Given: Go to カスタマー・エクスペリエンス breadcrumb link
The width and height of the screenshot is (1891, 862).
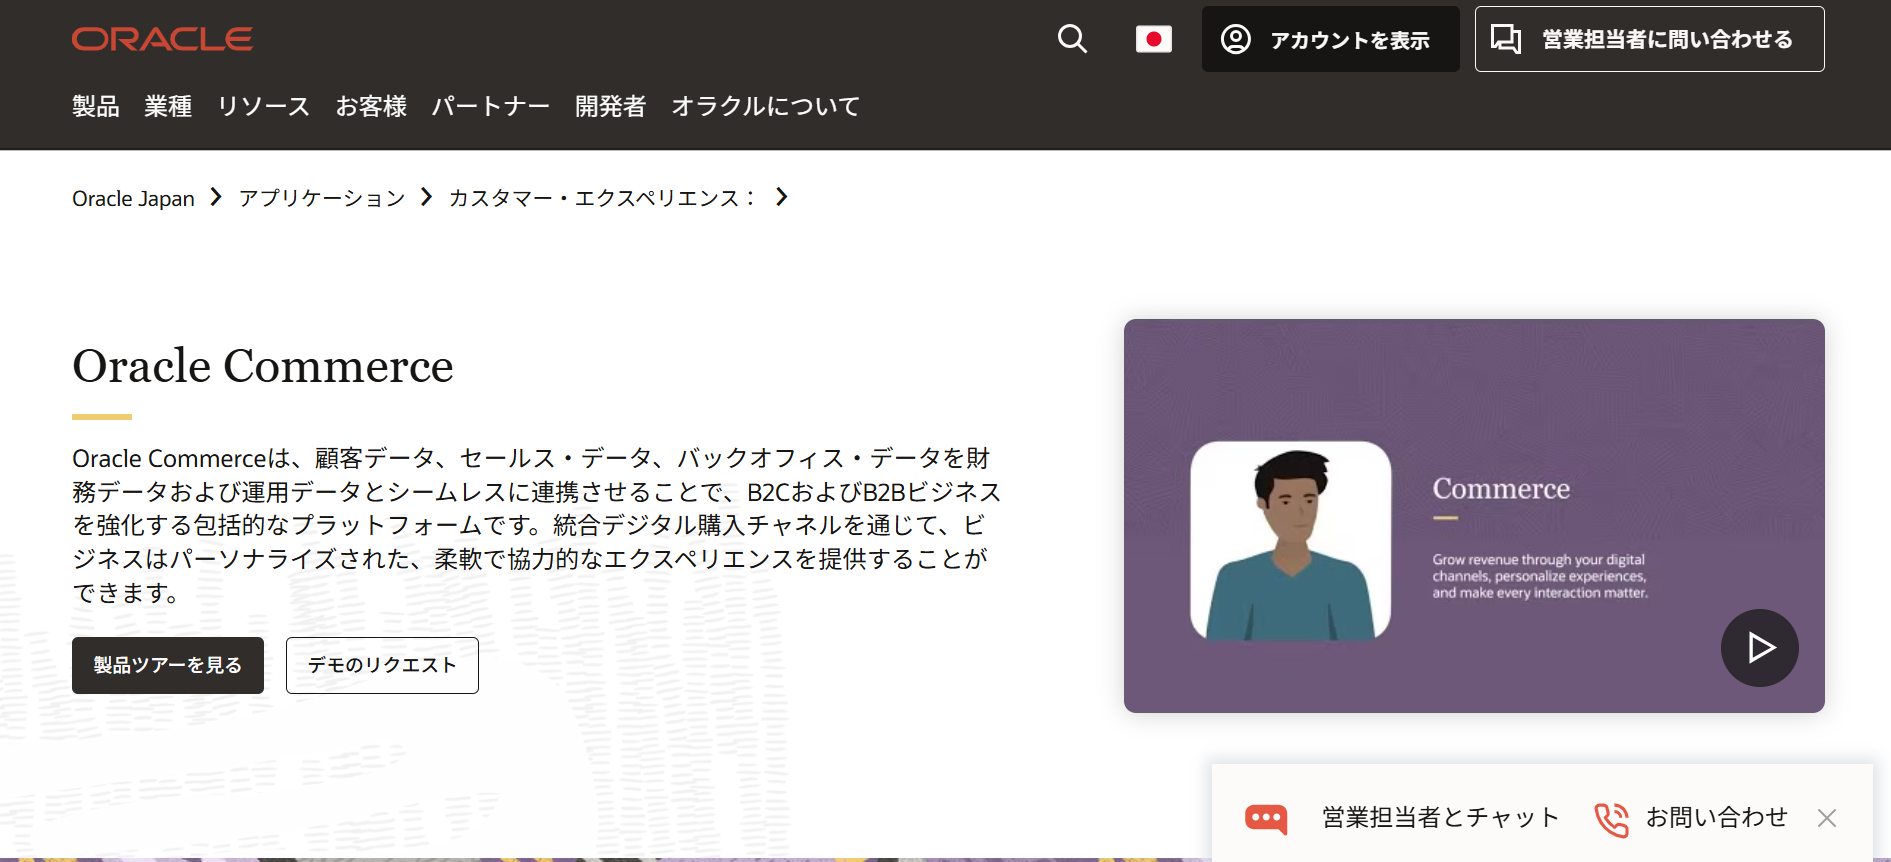Looking at the screenshot, I should pyautogui.click(x=602, y=198).
